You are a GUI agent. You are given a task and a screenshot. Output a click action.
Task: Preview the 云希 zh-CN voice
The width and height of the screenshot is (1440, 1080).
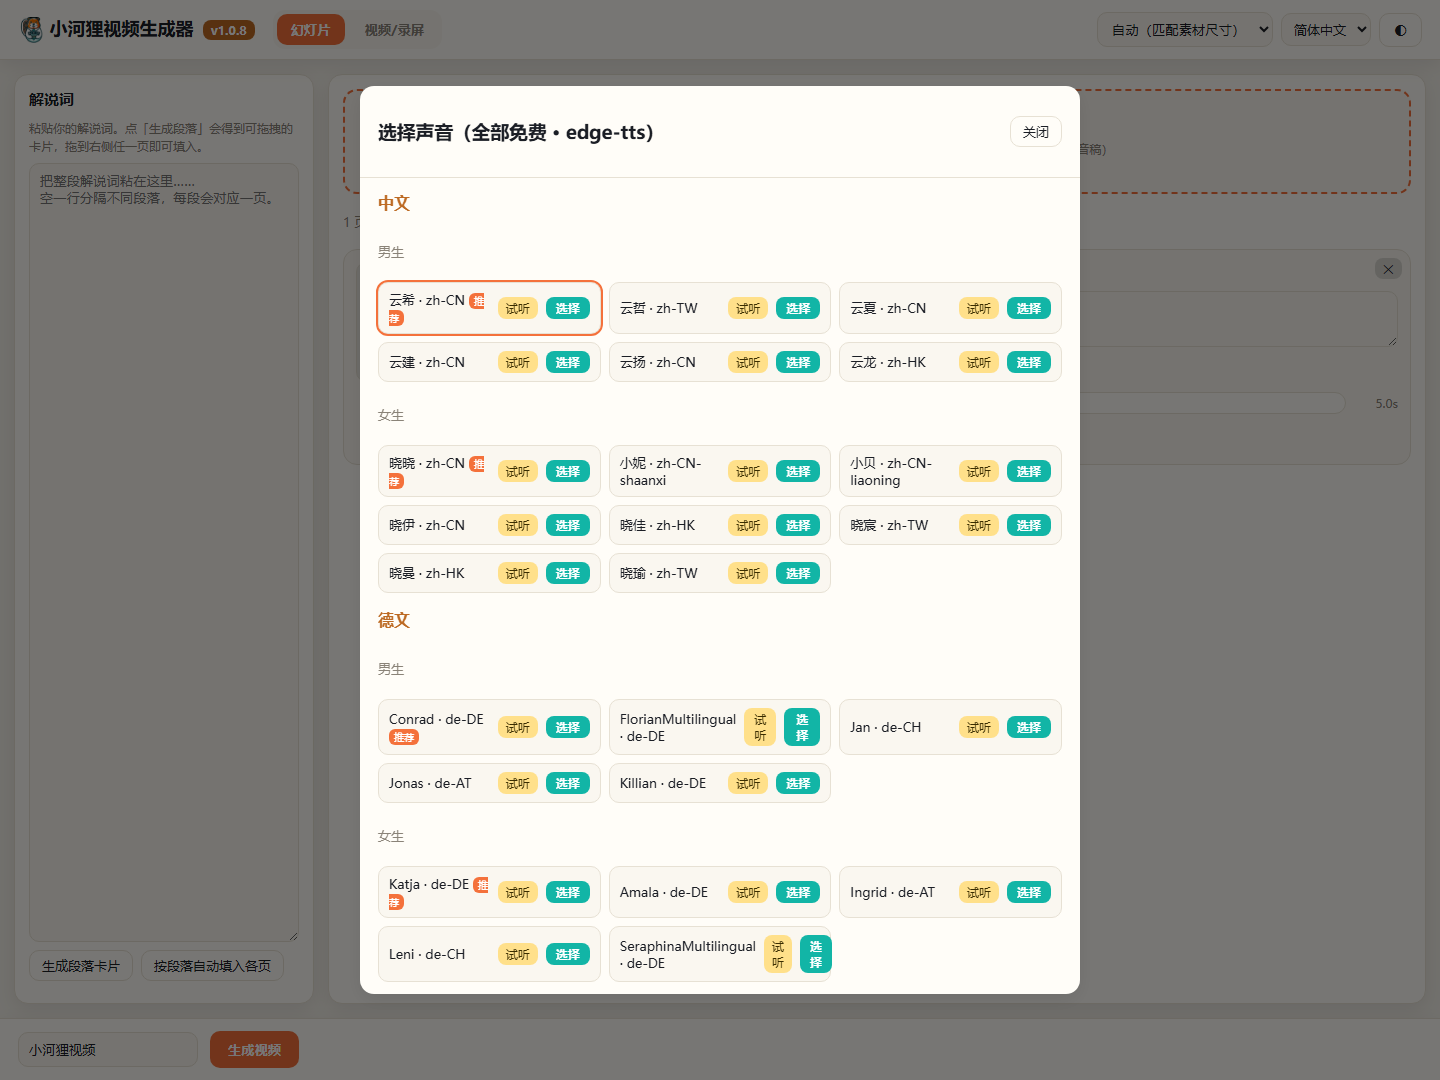[x=518, y=309]
